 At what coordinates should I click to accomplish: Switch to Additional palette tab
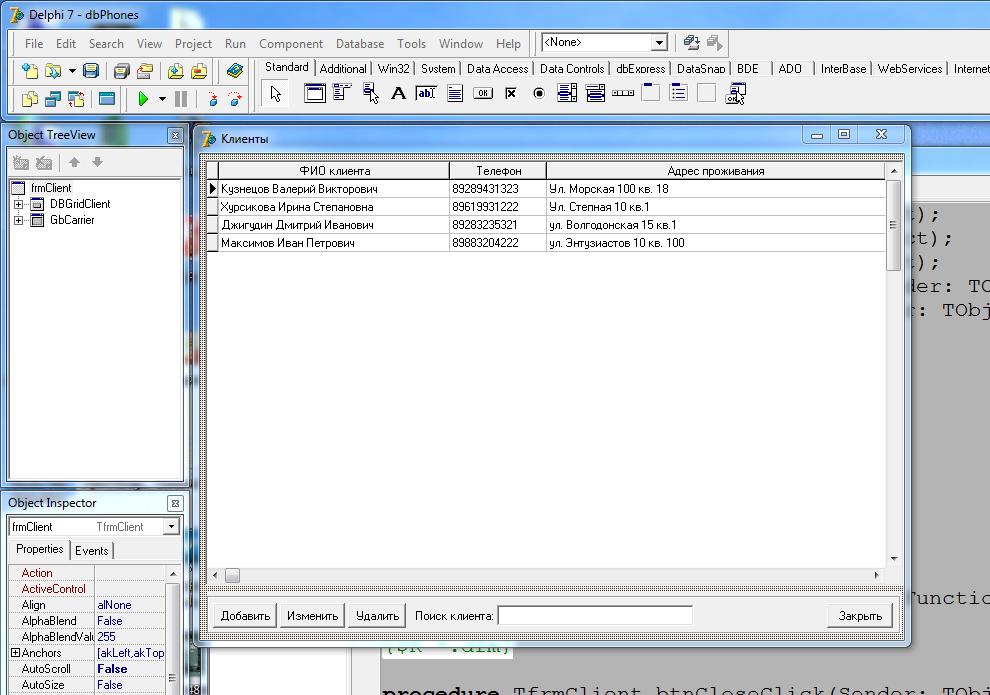(x=343, y=68)
